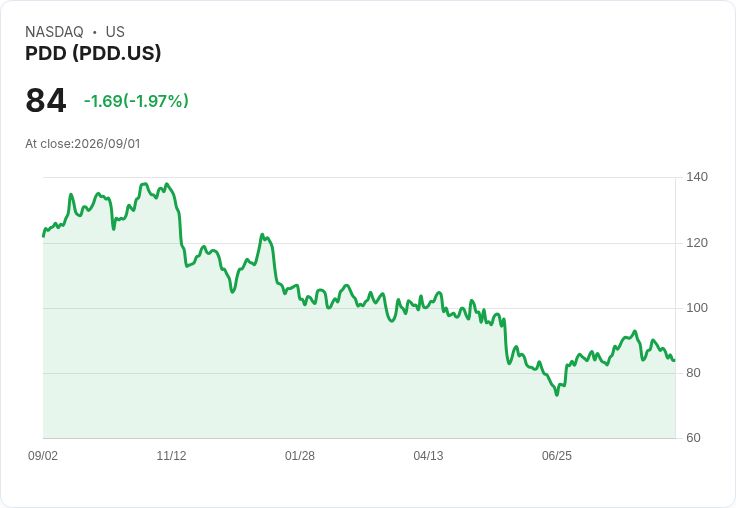Click the 11/12 date axis label
The width and height of the screenshot is (736, 508).
[x=171, y=455]
